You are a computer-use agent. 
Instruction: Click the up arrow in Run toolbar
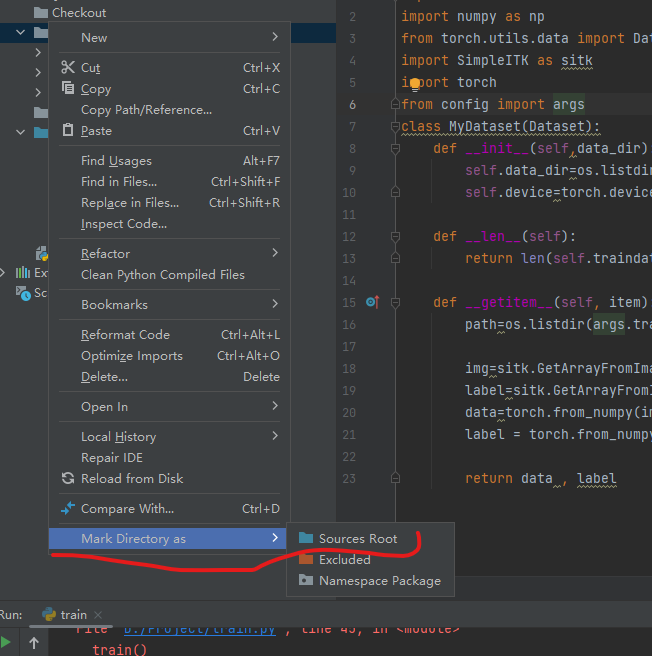click(x=34, y=643)
